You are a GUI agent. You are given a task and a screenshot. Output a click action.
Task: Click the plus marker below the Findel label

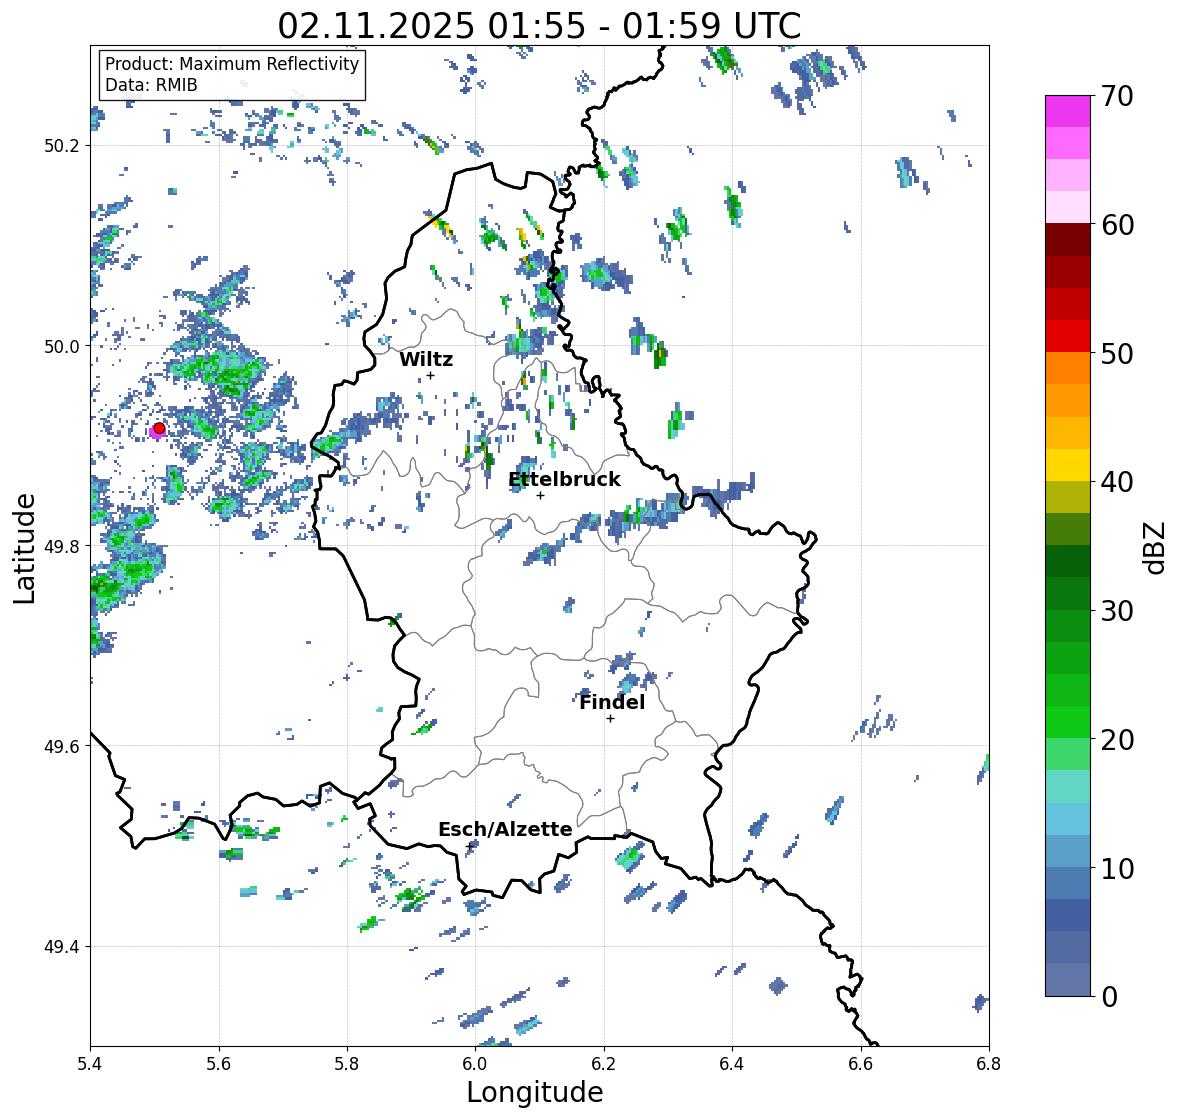(x=611, y=719)
